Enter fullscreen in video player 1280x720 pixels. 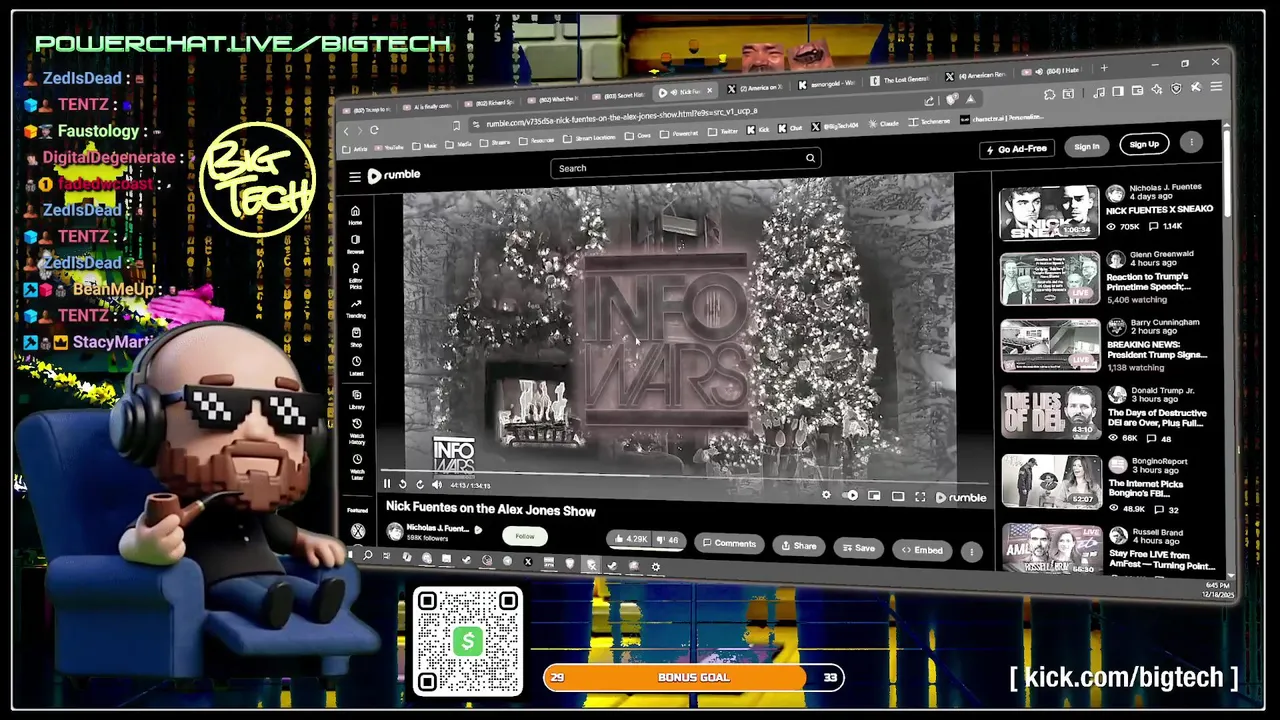point(920,497)
